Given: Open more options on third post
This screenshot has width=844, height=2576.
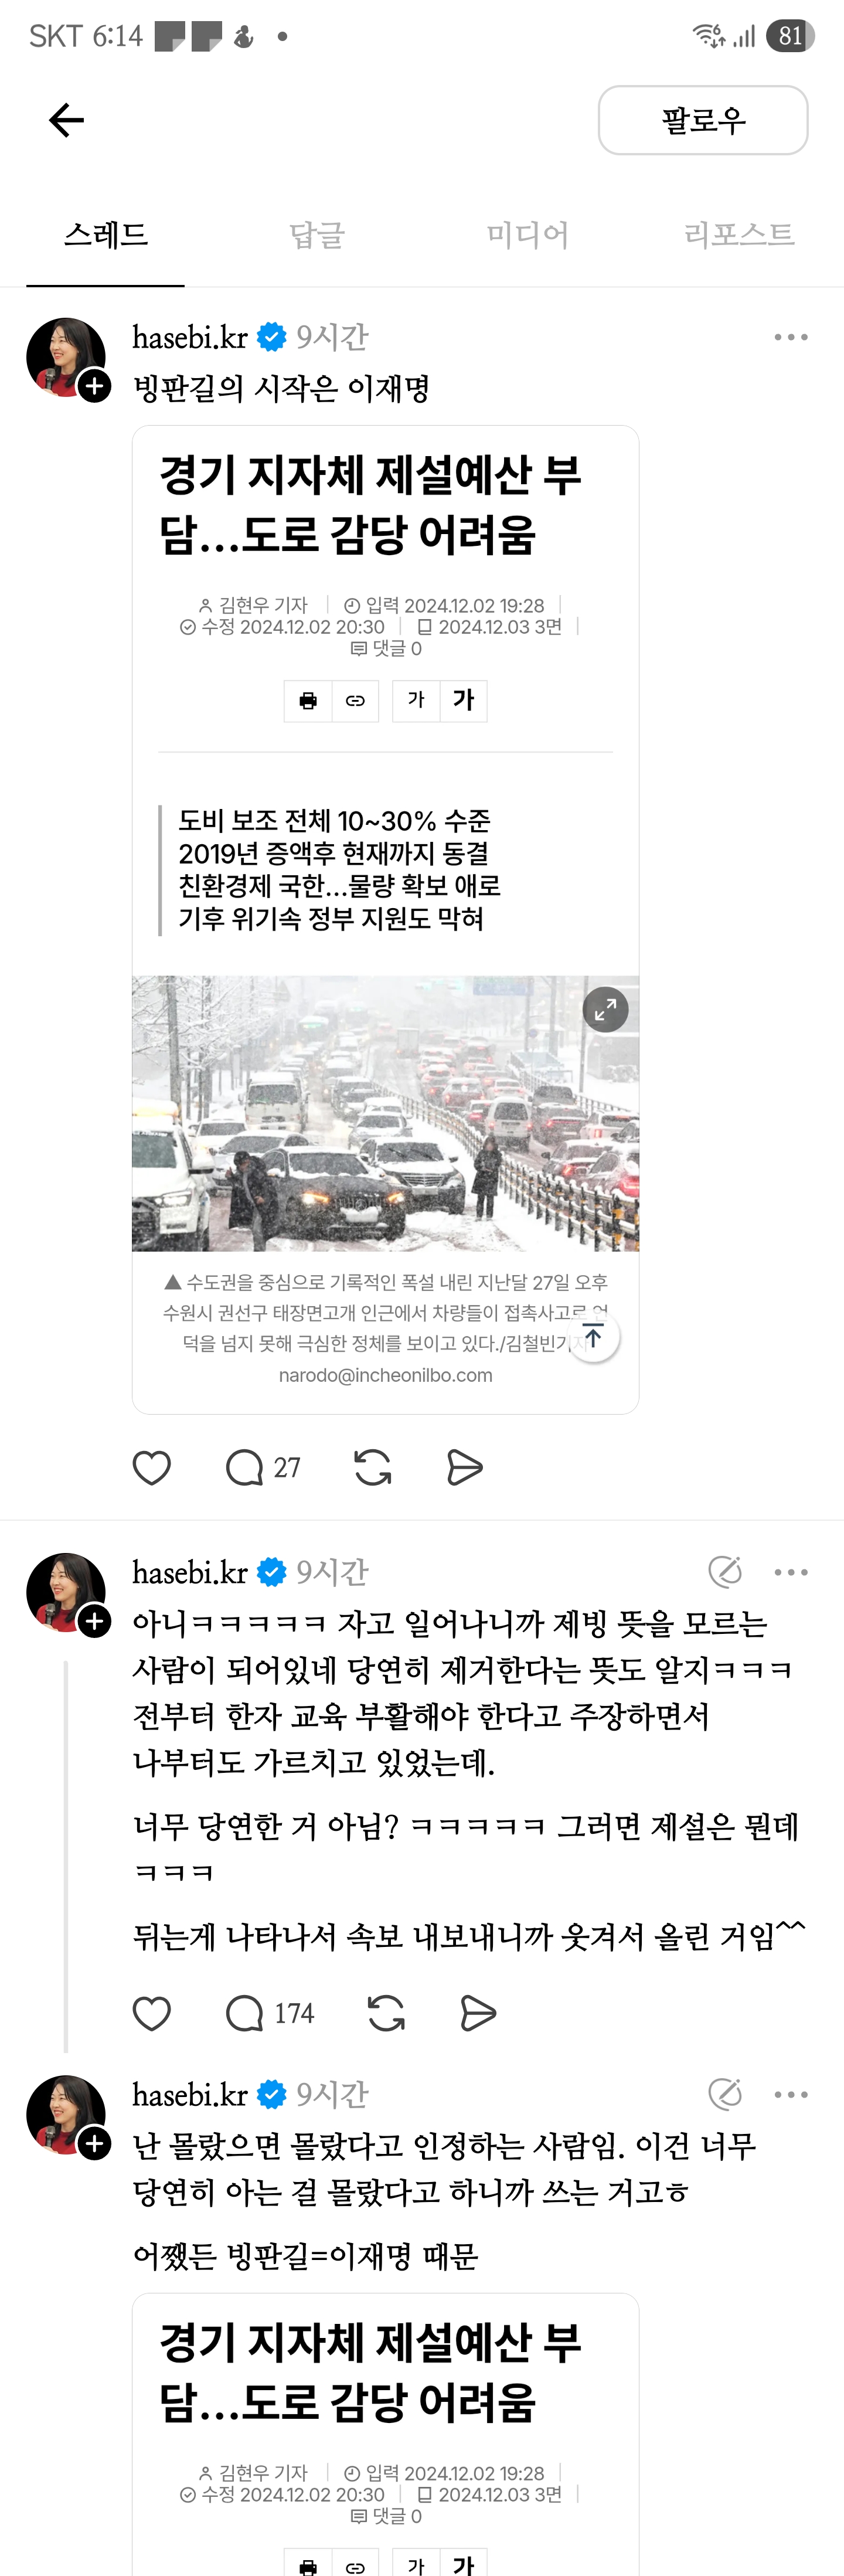Looking at the screenshot, I should (790, 2094).
